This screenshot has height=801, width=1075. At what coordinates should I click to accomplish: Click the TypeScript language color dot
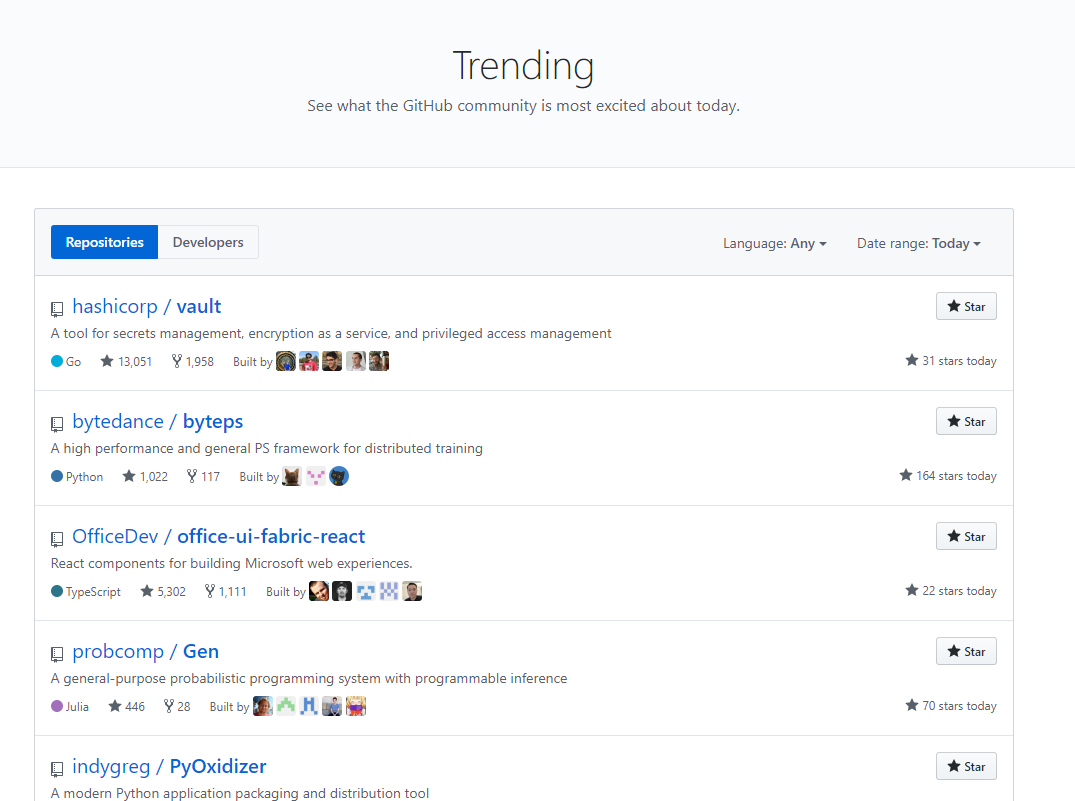[x=57, y=590]
